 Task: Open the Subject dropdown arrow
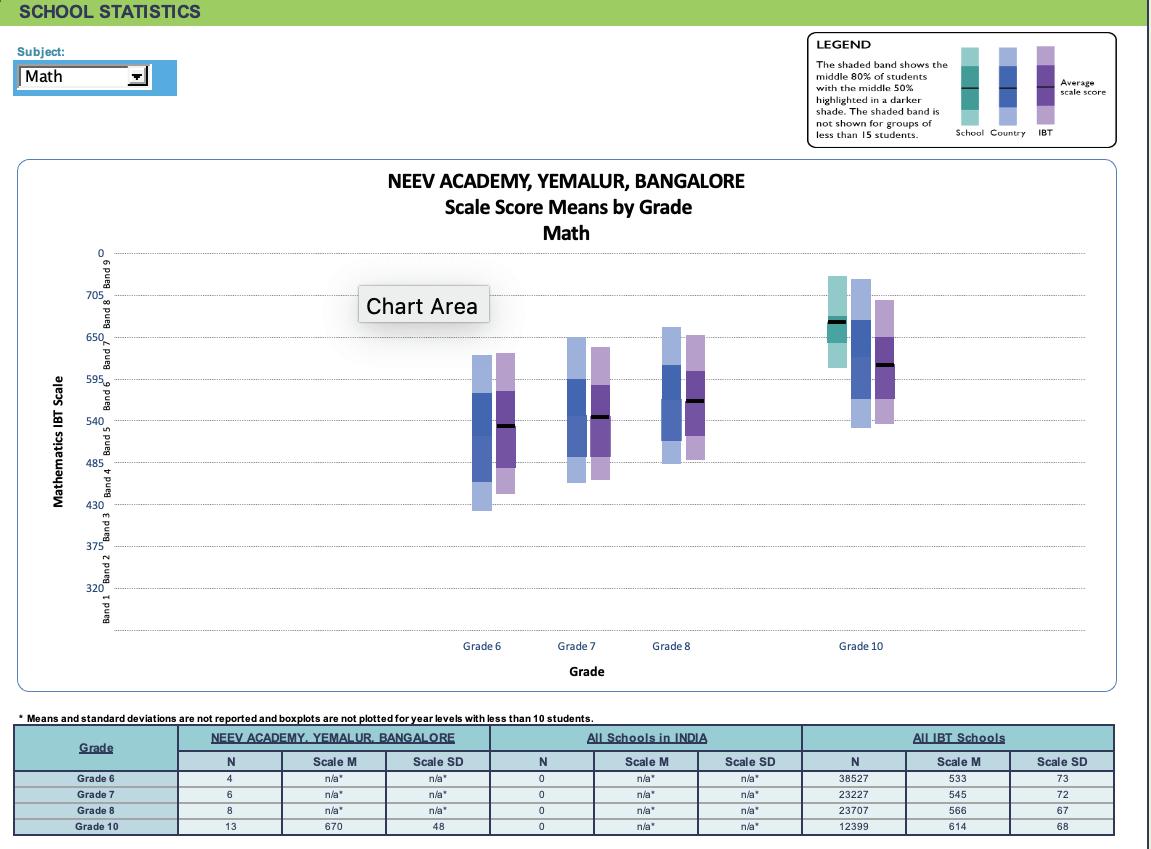[x=137, y=76]
